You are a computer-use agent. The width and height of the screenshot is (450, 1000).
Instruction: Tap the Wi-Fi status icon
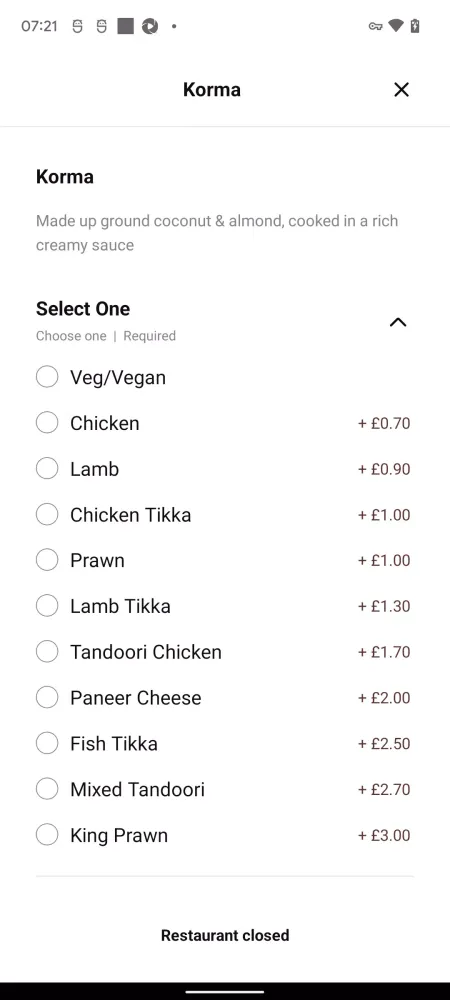pos(396,26)
